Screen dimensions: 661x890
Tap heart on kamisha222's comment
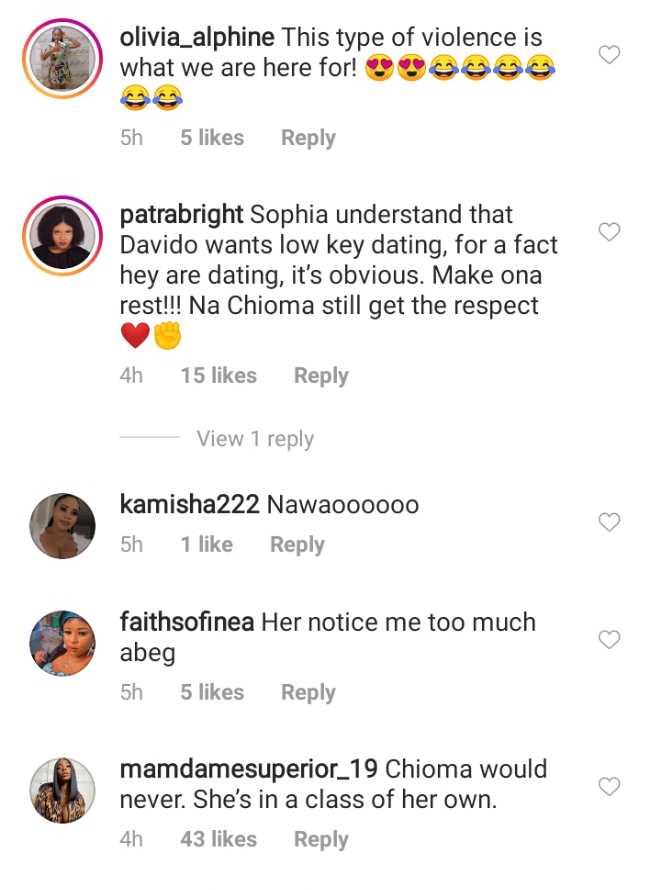click(609, 521)
